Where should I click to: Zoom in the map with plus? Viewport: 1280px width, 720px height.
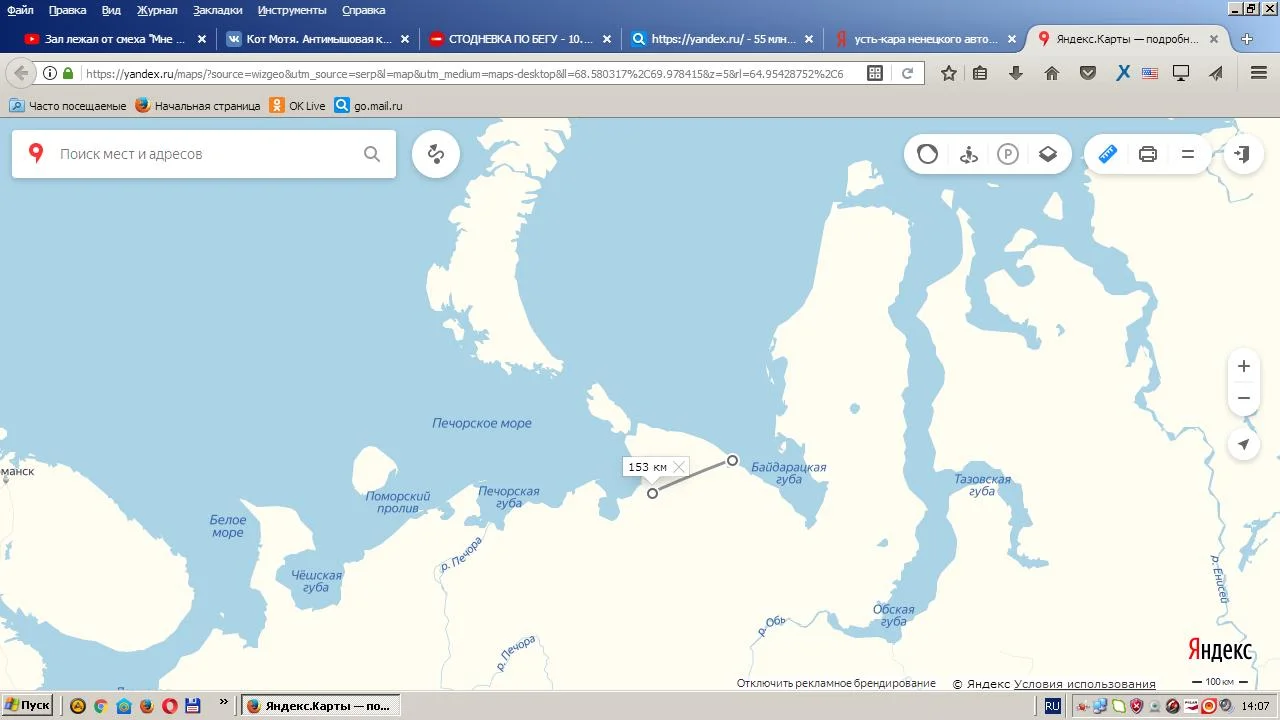click(1244, 366)
